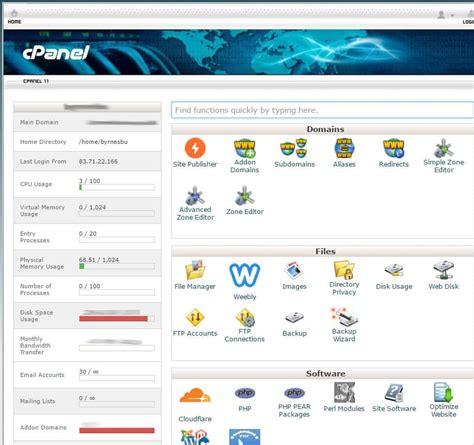The image size is (474, 445).
Task: Open Directory Privacy
Action: pos(344,278)
